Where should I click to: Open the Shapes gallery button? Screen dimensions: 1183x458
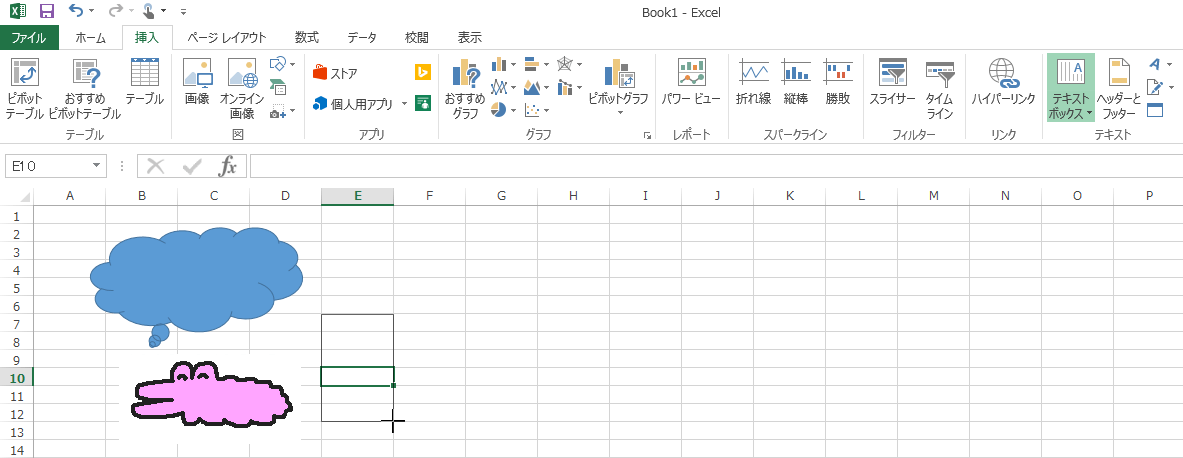click(x=281, y=64)
